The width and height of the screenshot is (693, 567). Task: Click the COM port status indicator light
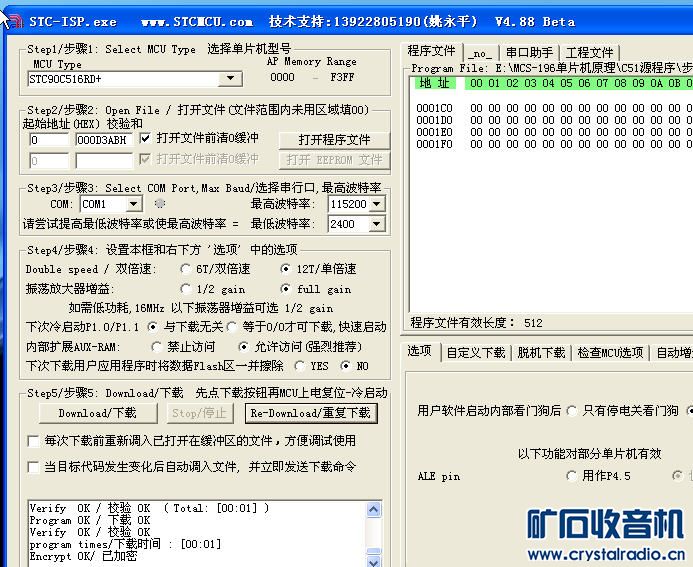coord(160,203)
